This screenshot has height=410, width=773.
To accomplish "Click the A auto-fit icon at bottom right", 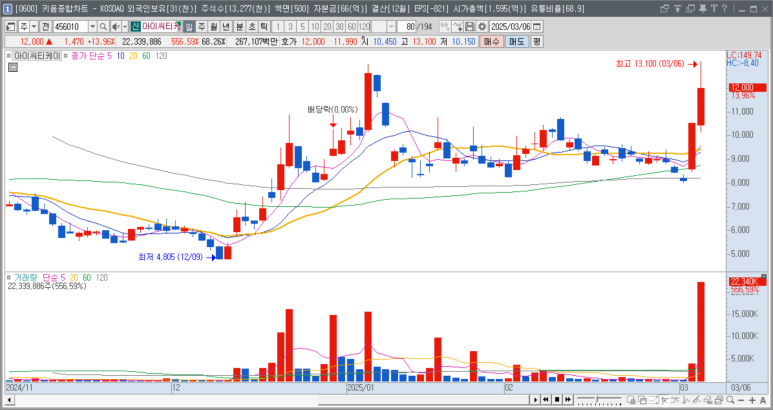I will pos(763,400).
